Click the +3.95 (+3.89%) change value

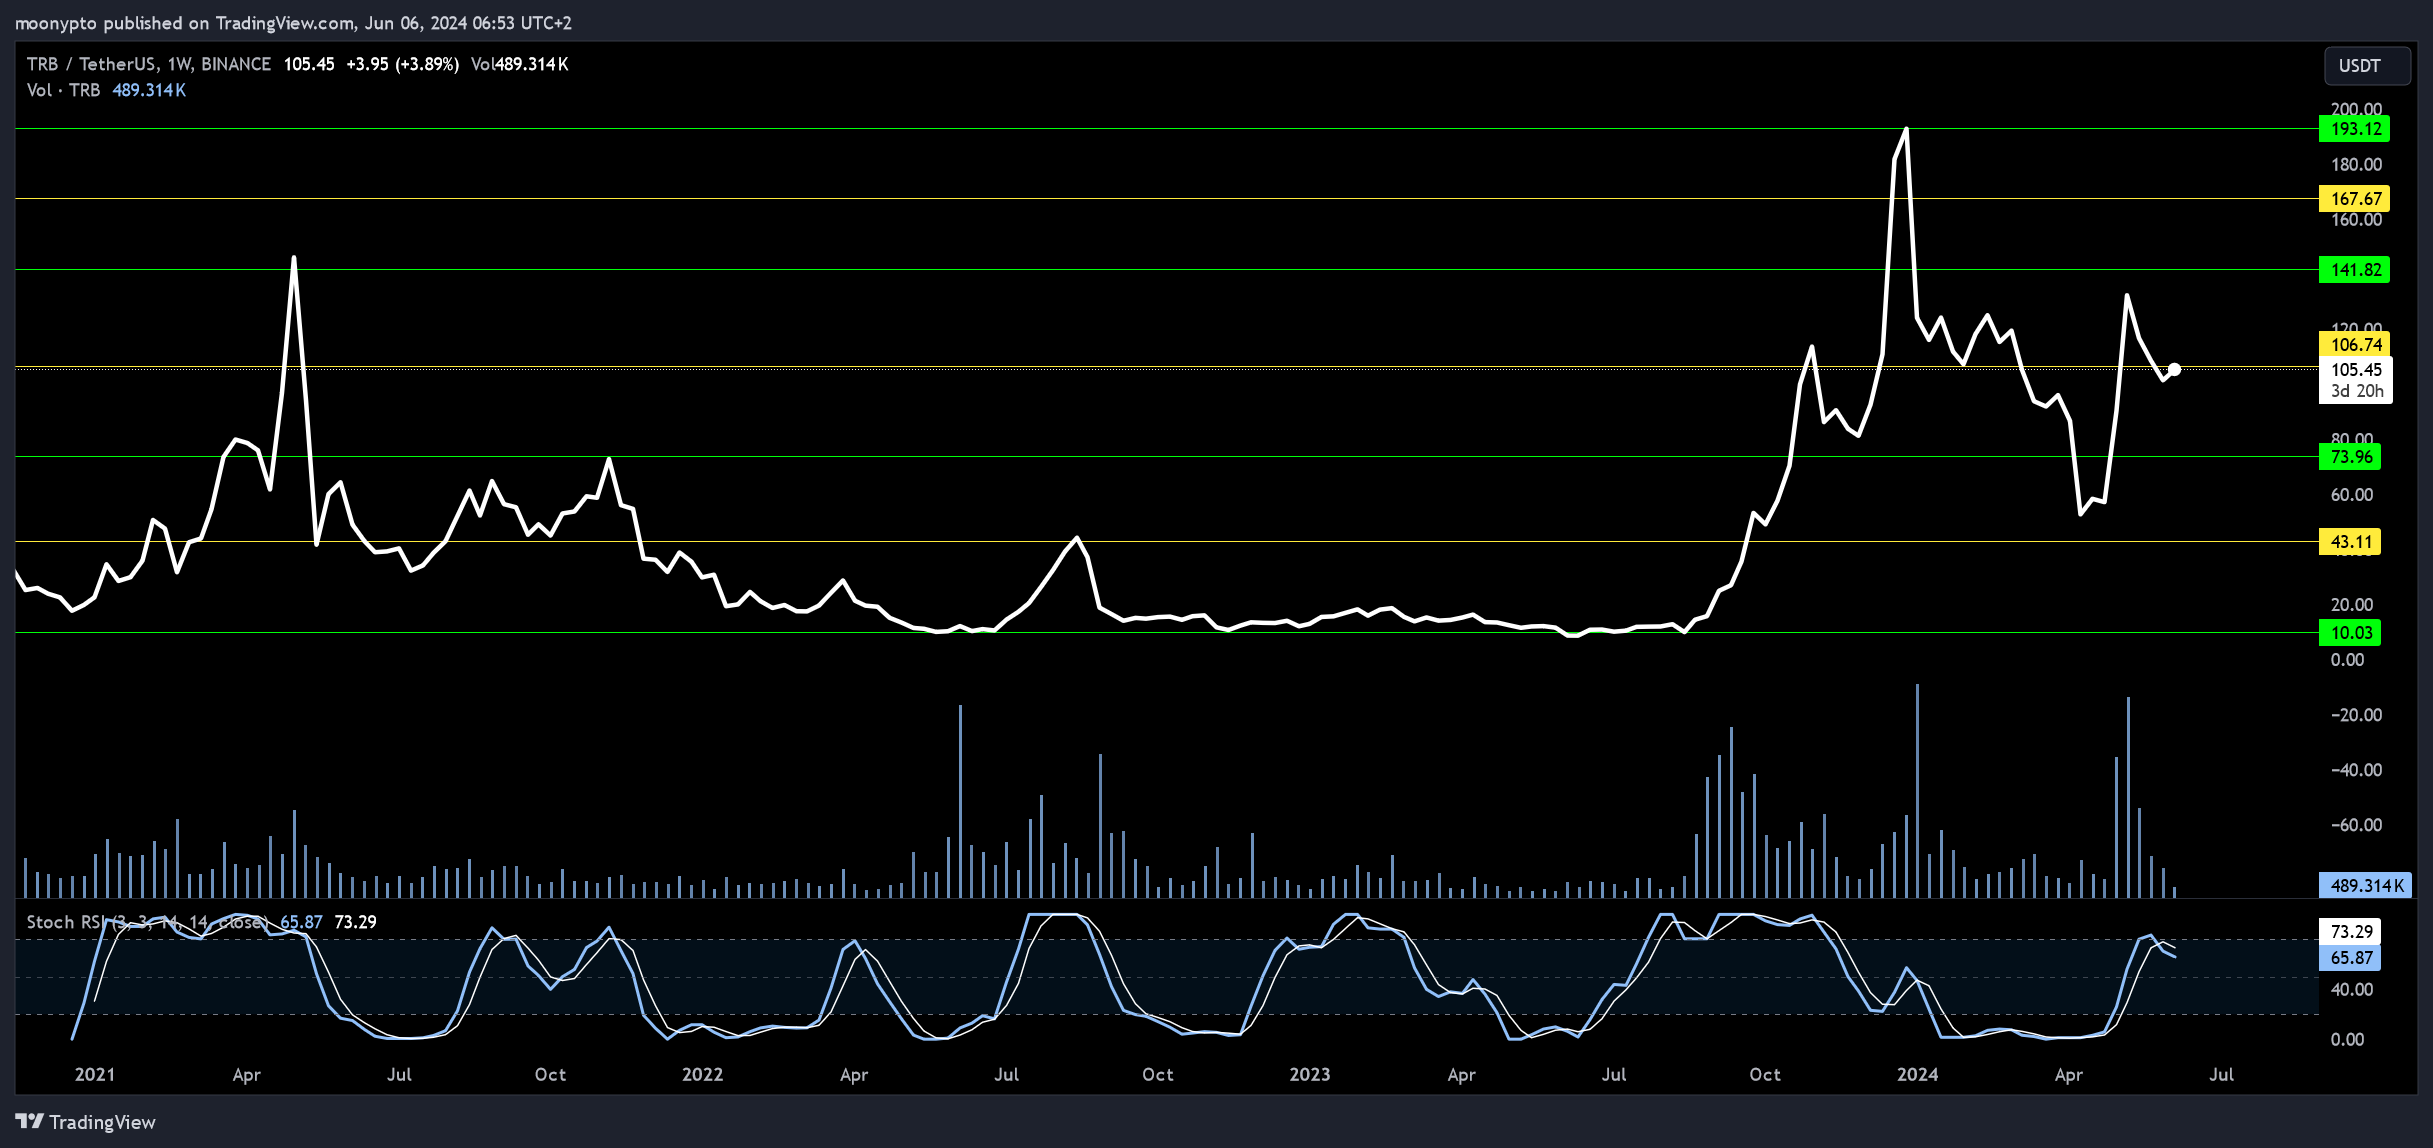pyautogui.click(x=403, y=64)
